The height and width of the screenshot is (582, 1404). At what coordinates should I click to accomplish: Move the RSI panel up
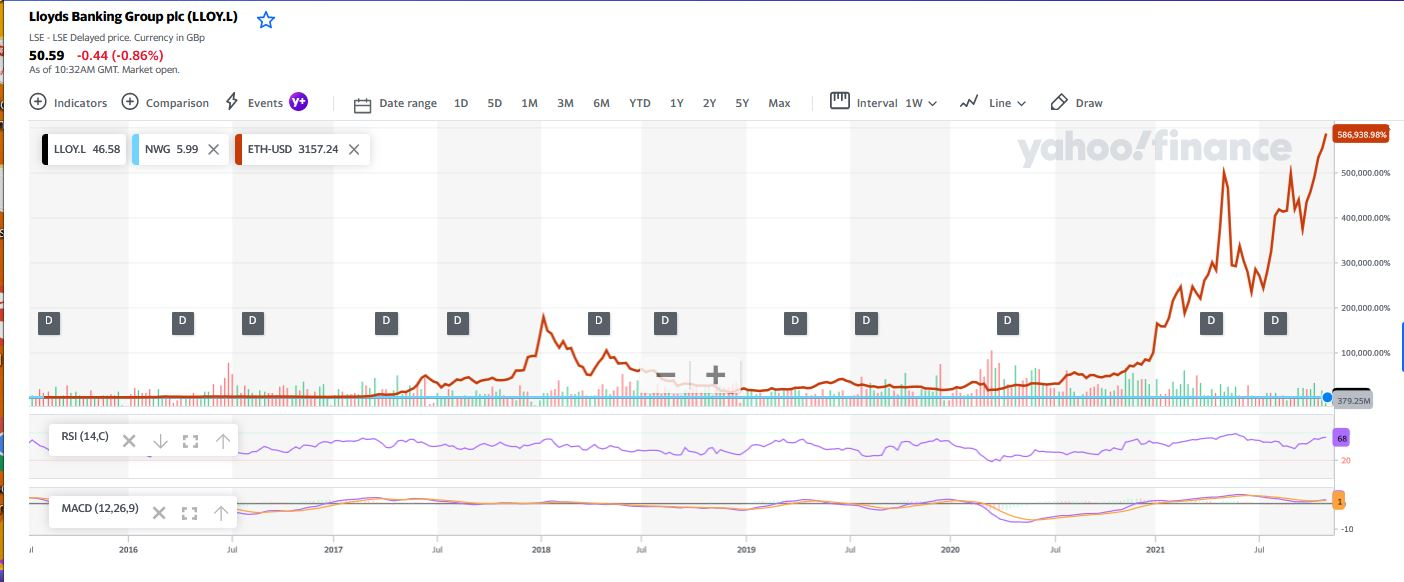click(x=222, y=441)
